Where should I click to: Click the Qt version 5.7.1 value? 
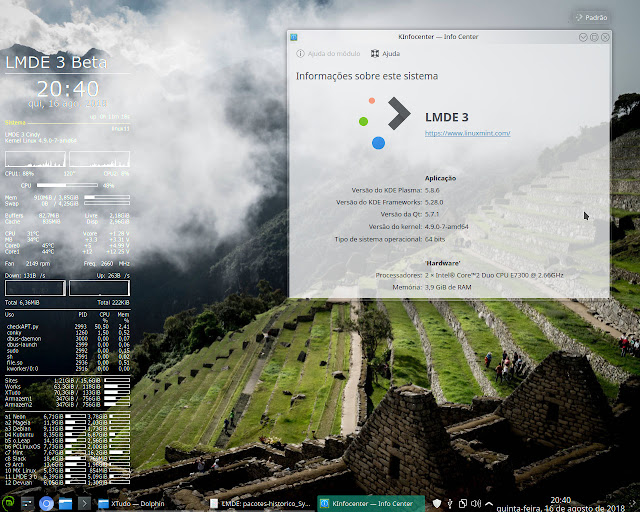coord(432,214)
